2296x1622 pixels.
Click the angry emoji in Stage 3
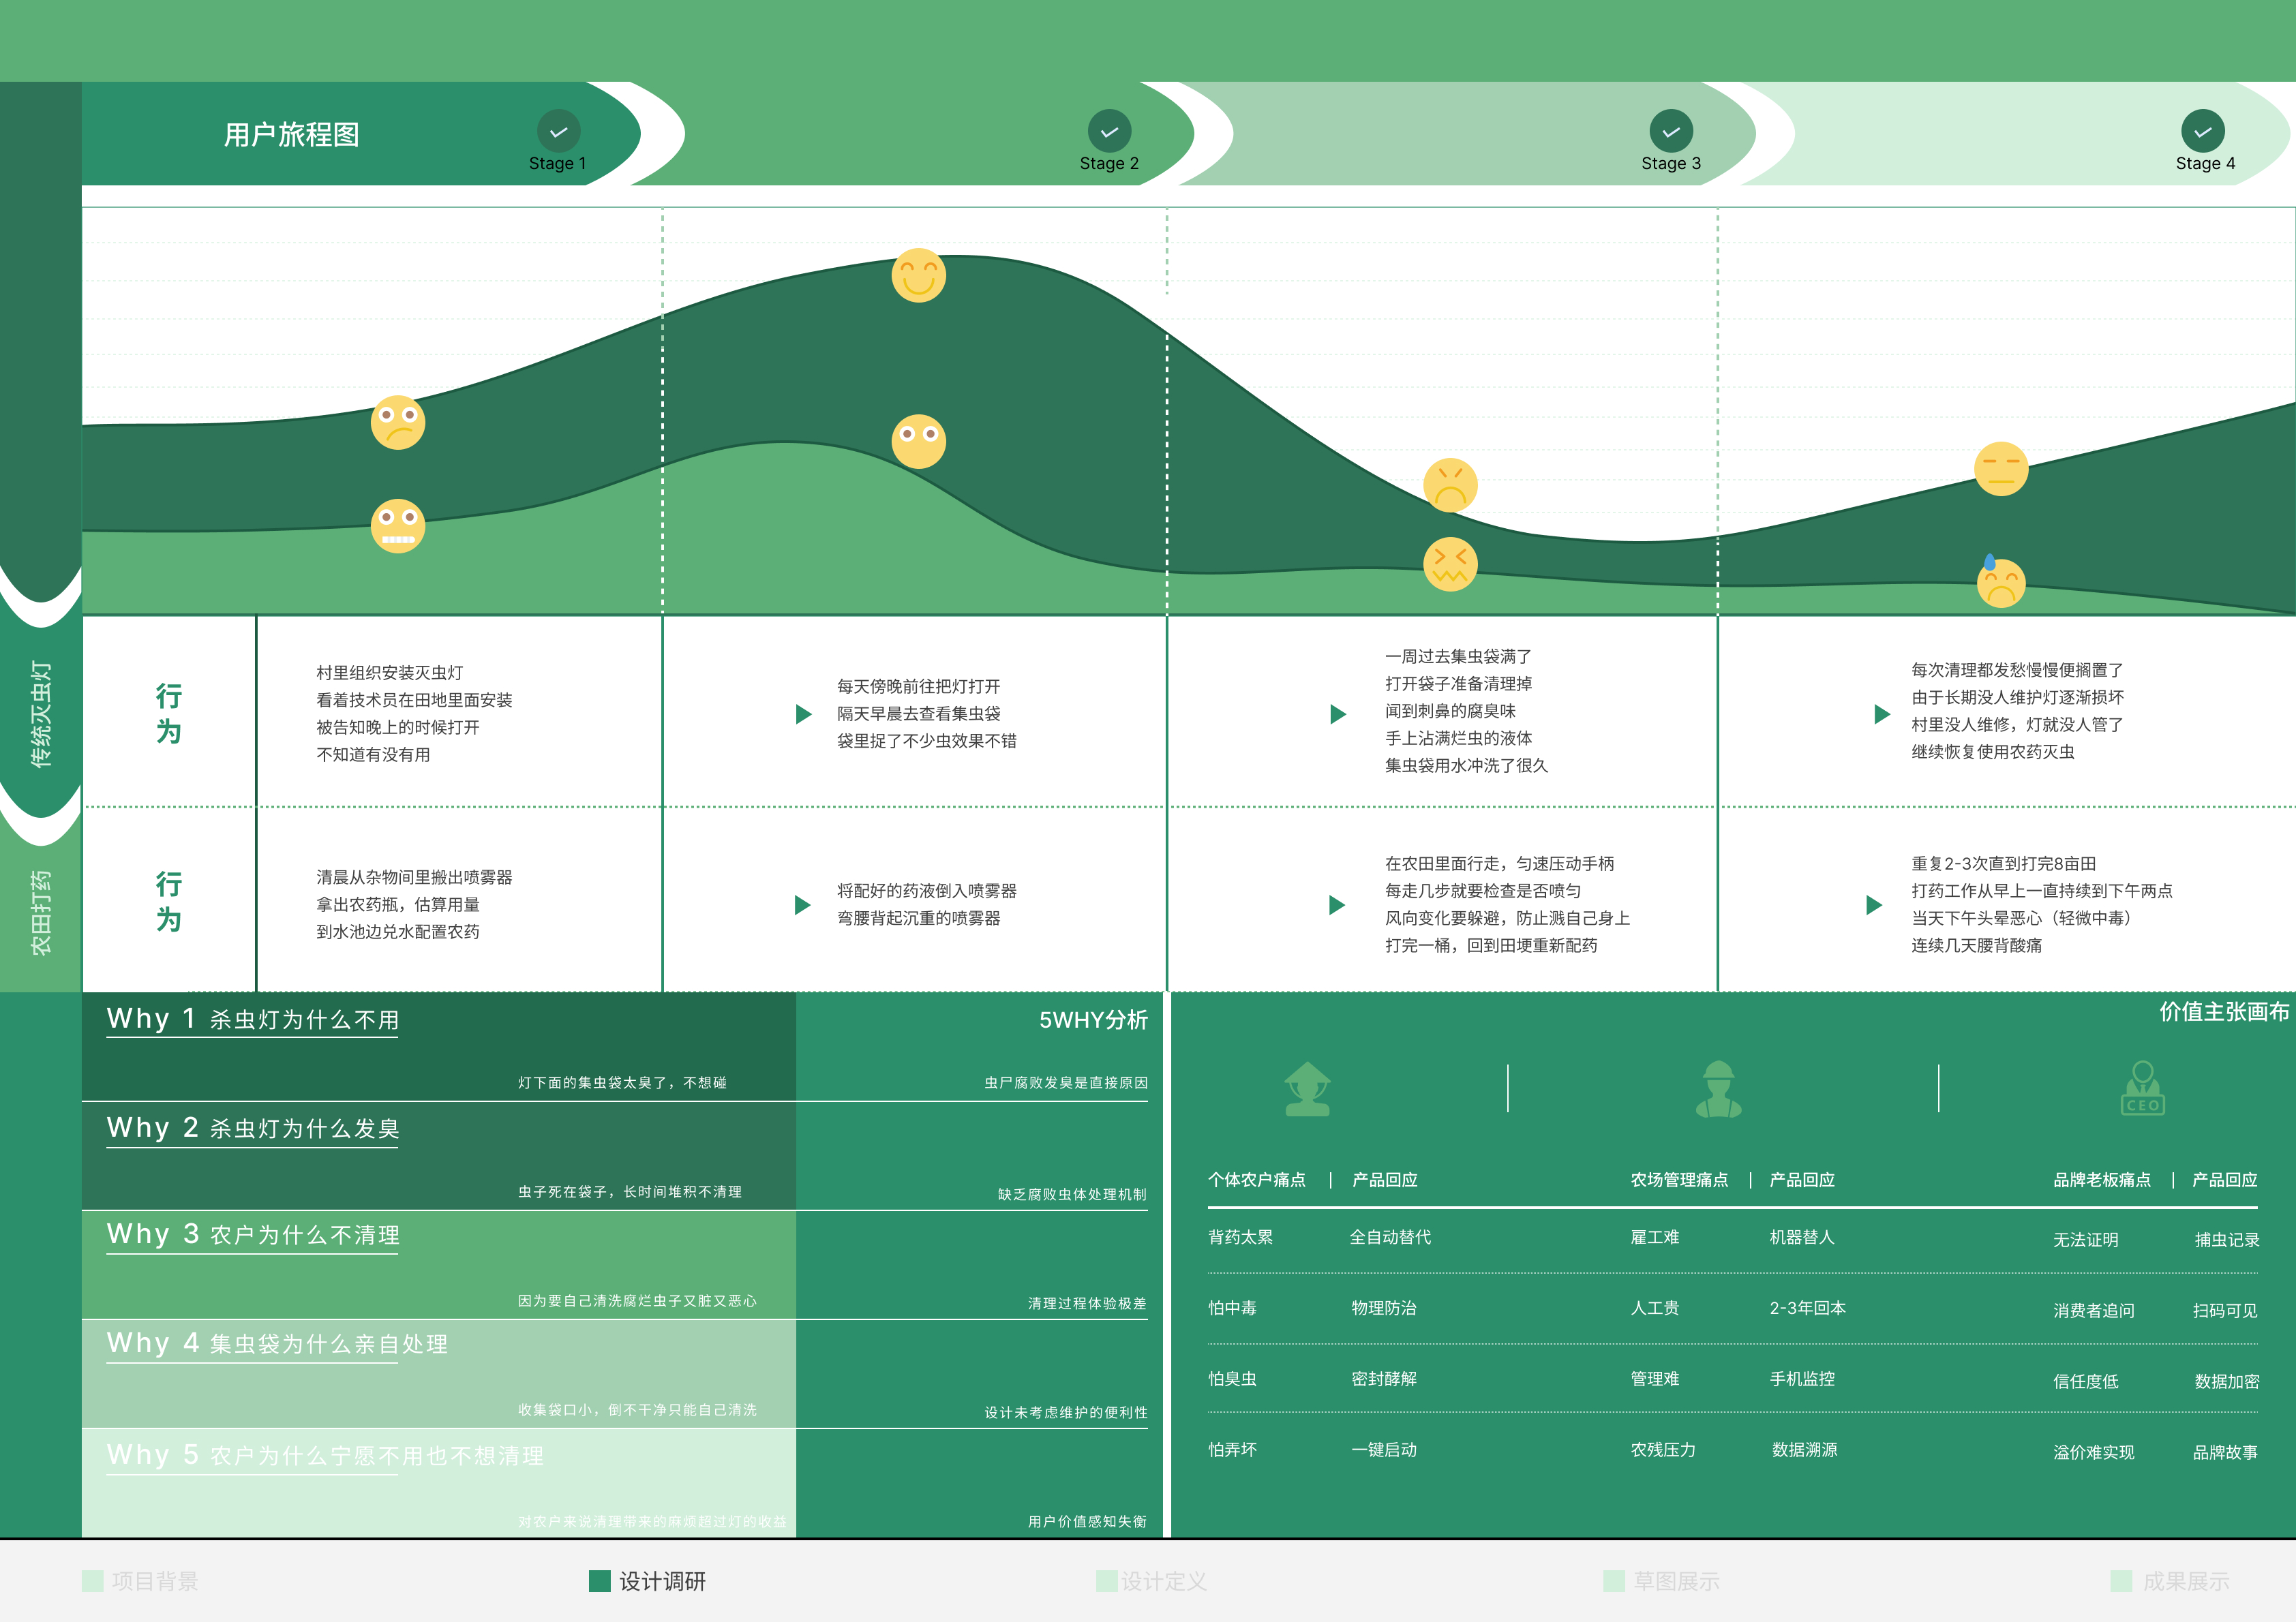pyautogui.click(x=1449, y=485)
